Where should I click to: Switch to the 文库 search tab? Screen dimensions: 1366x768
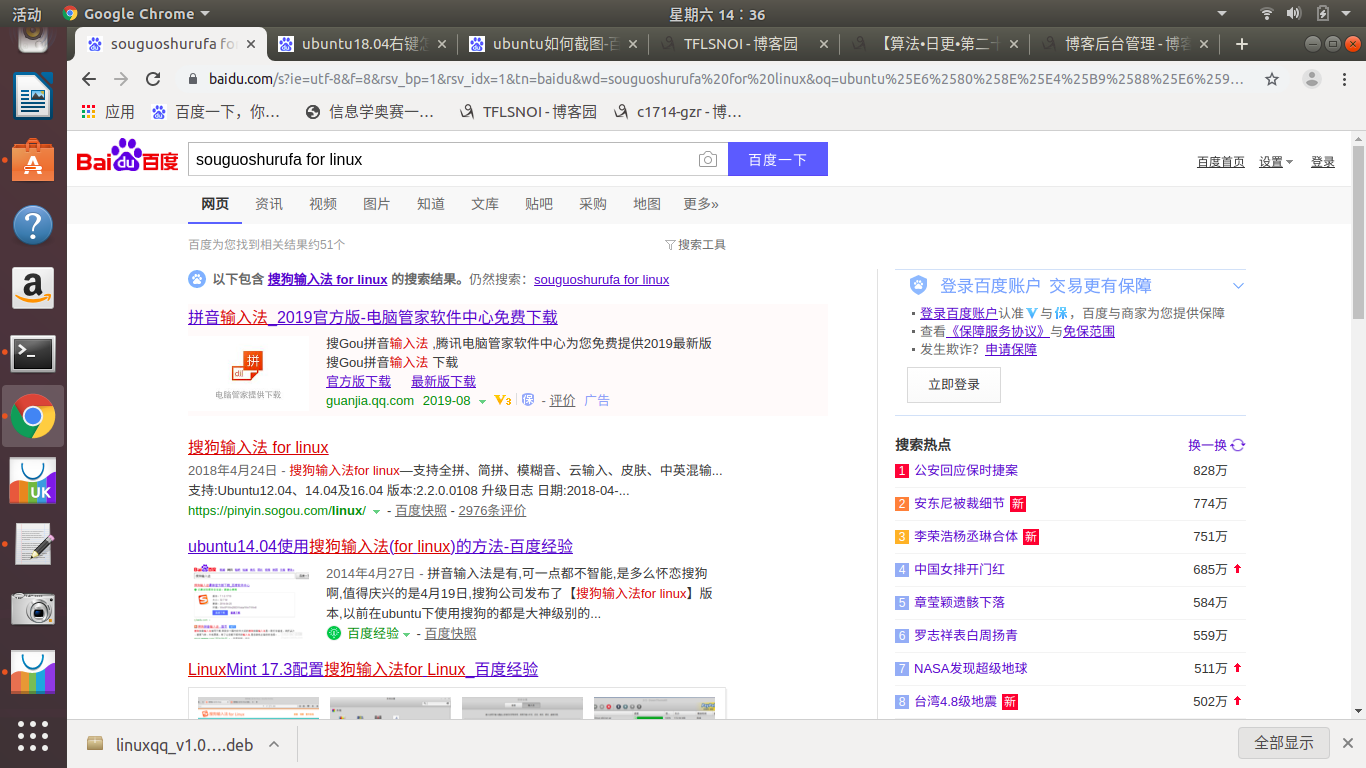click(485, 204)
